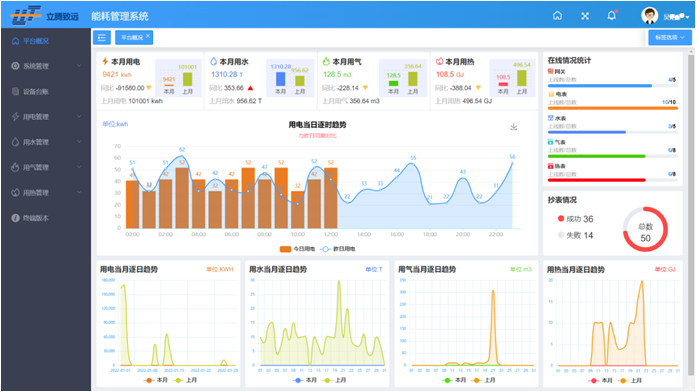Image resolution: width=696 pixels, height=392 pixels.
Task: Click the water drop icon beside 本月用水
Action: [214, 61]
